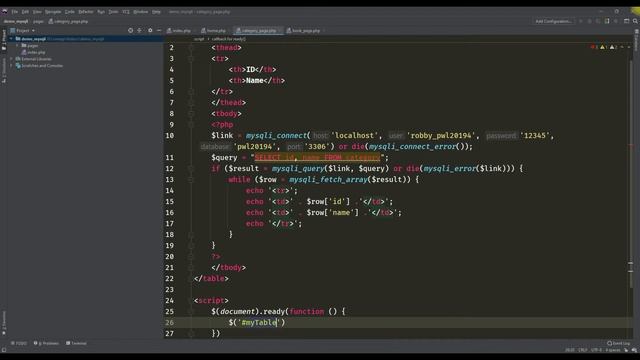The image size is (640, 360).
Task: Select index.php in the project tree
Action: tap(33, 52)
